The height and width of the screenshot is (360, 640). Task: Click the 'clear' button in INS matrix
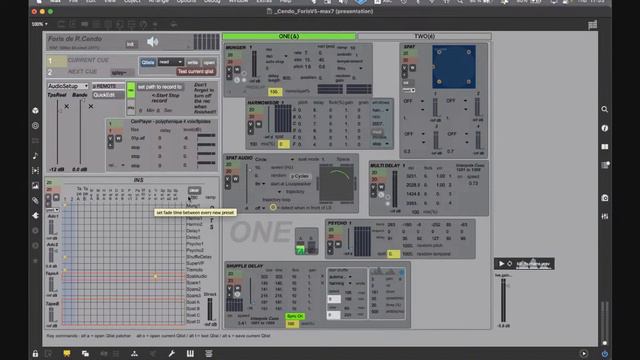click(x=194, y=190)
